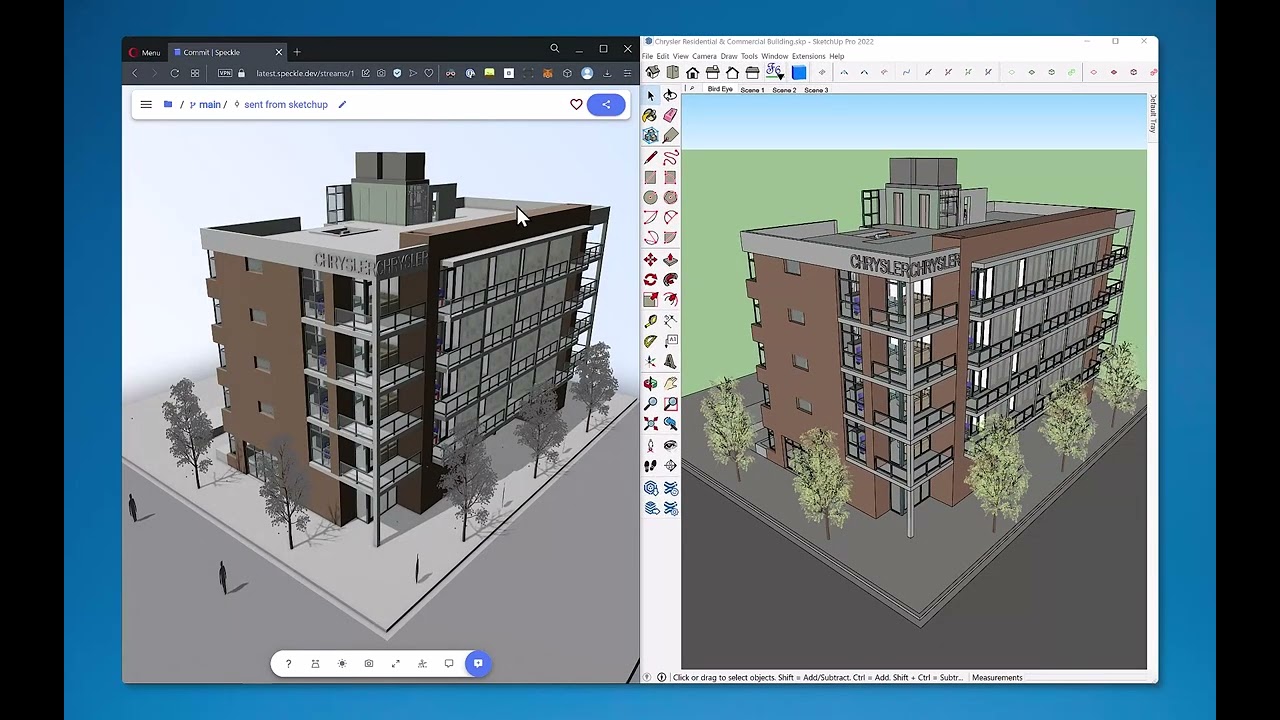Reload the Speckle page

click(175, 73)
